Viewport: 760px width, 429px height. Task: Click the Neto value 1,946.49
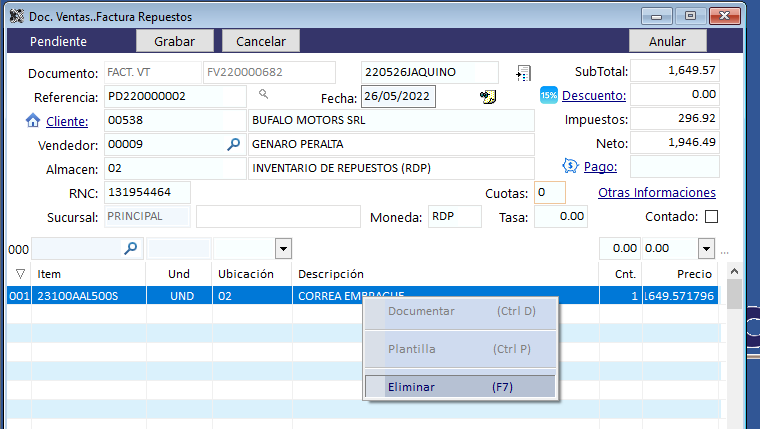click(x=674, y=143)
